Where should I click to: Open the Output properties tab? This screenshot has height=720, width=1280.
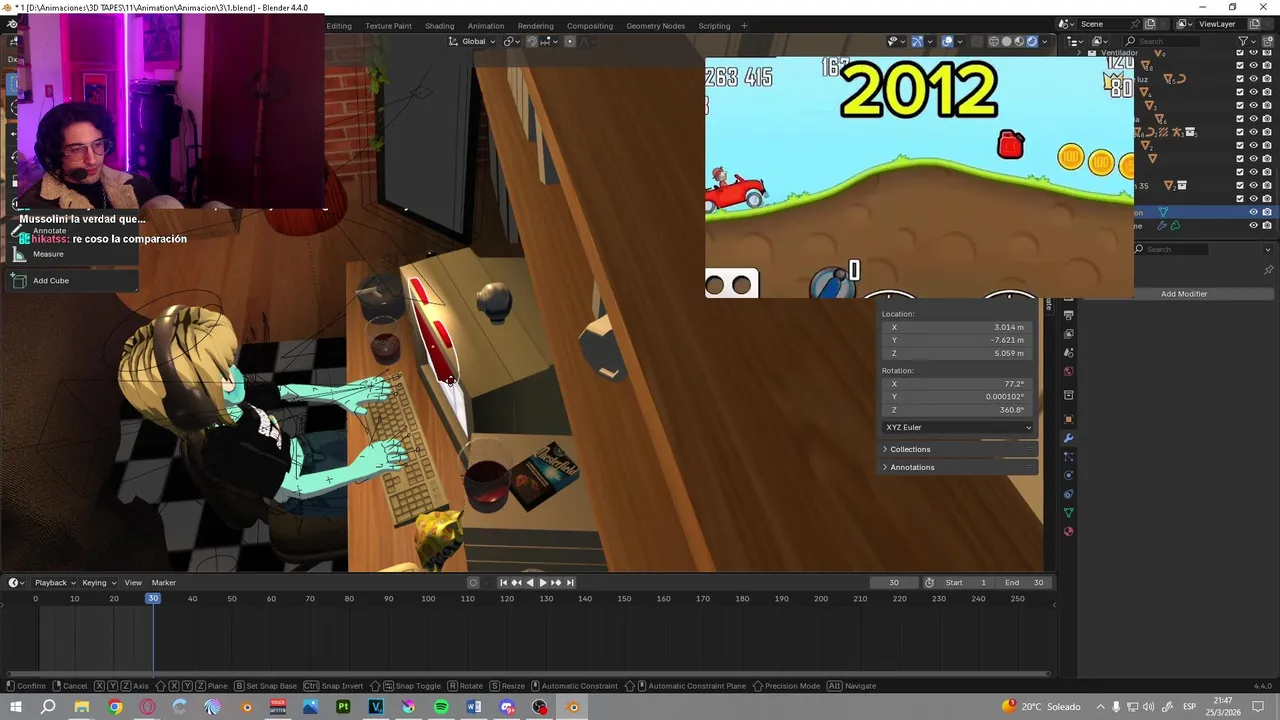click(x=1068, y=315)
